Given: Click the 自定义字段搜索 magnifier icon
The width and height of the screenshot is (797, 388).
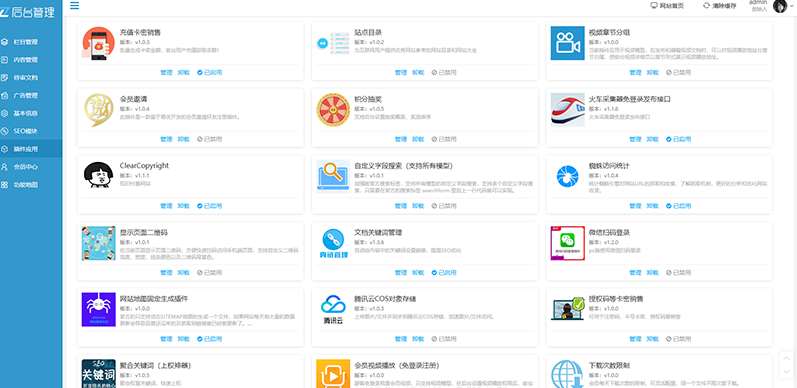Looking at the screenshot, I should tap(333, 176).
